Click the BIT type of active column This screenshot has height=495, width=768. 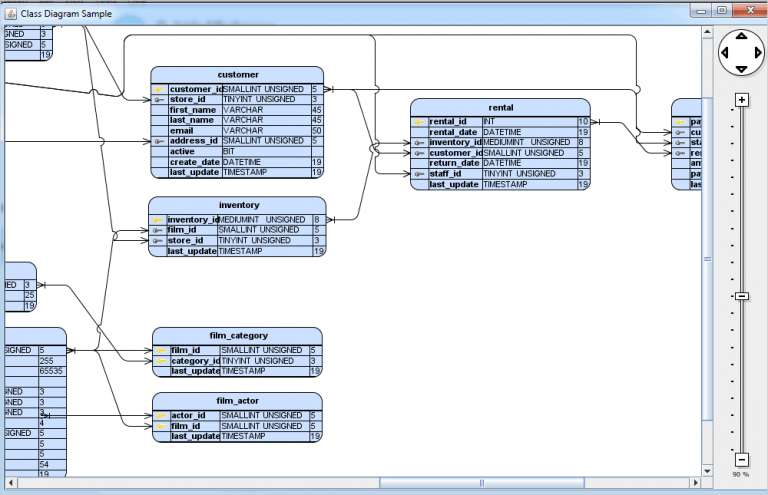coord(229,152)
